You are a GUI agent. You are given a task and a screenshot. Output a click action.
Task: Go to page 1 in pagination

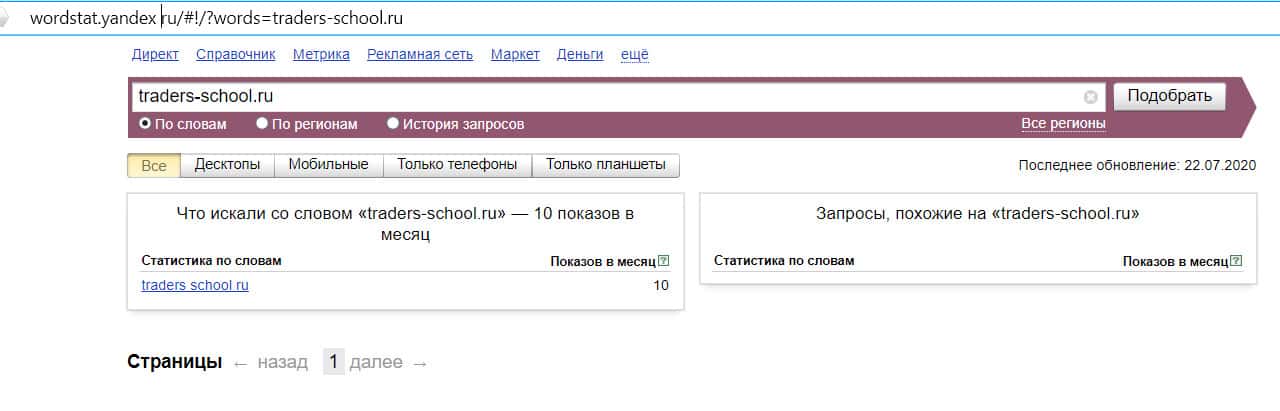333,362
